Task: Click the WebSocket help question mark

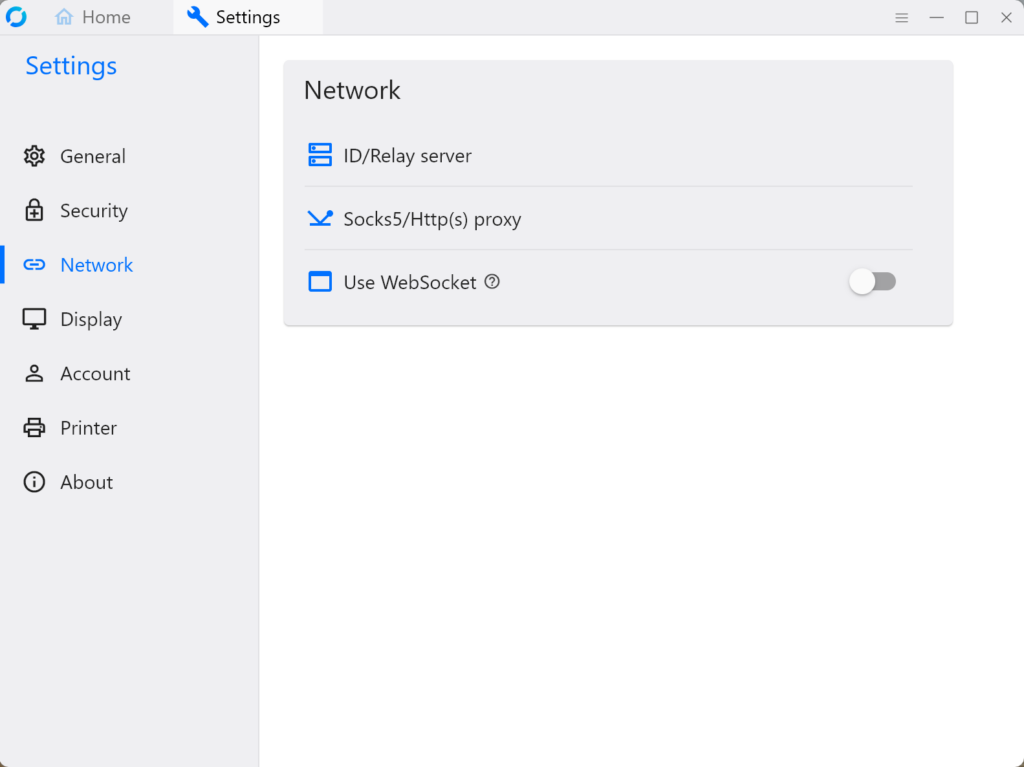Action: (x=492, y=282)
